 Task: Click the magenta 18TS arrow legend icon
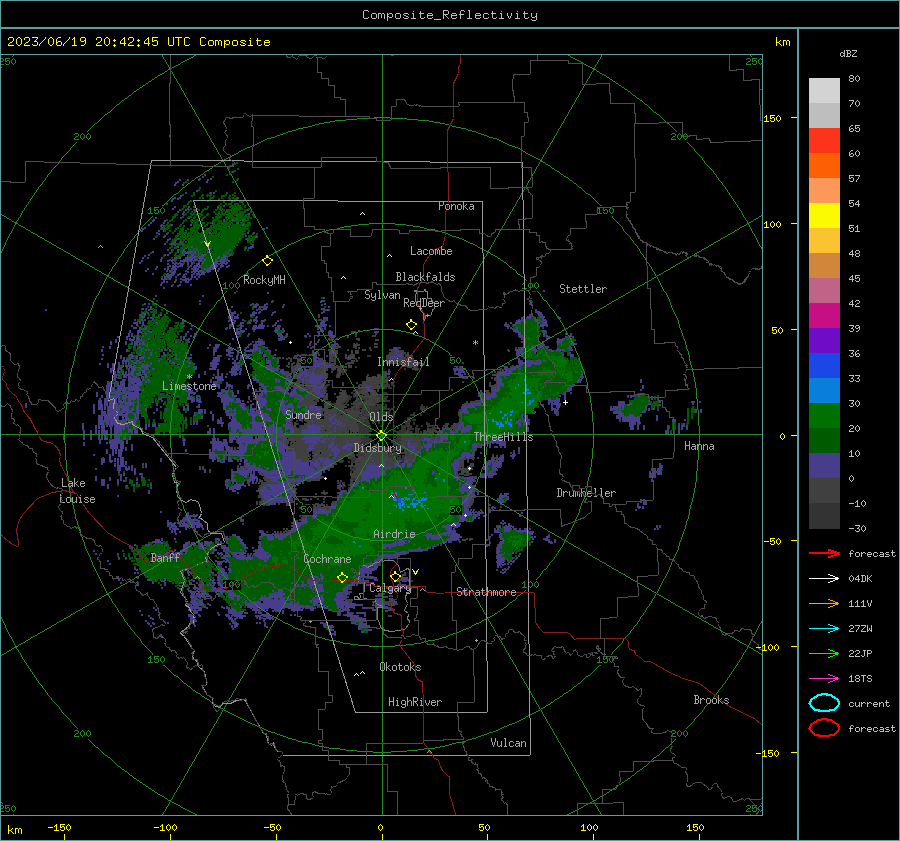824,679
